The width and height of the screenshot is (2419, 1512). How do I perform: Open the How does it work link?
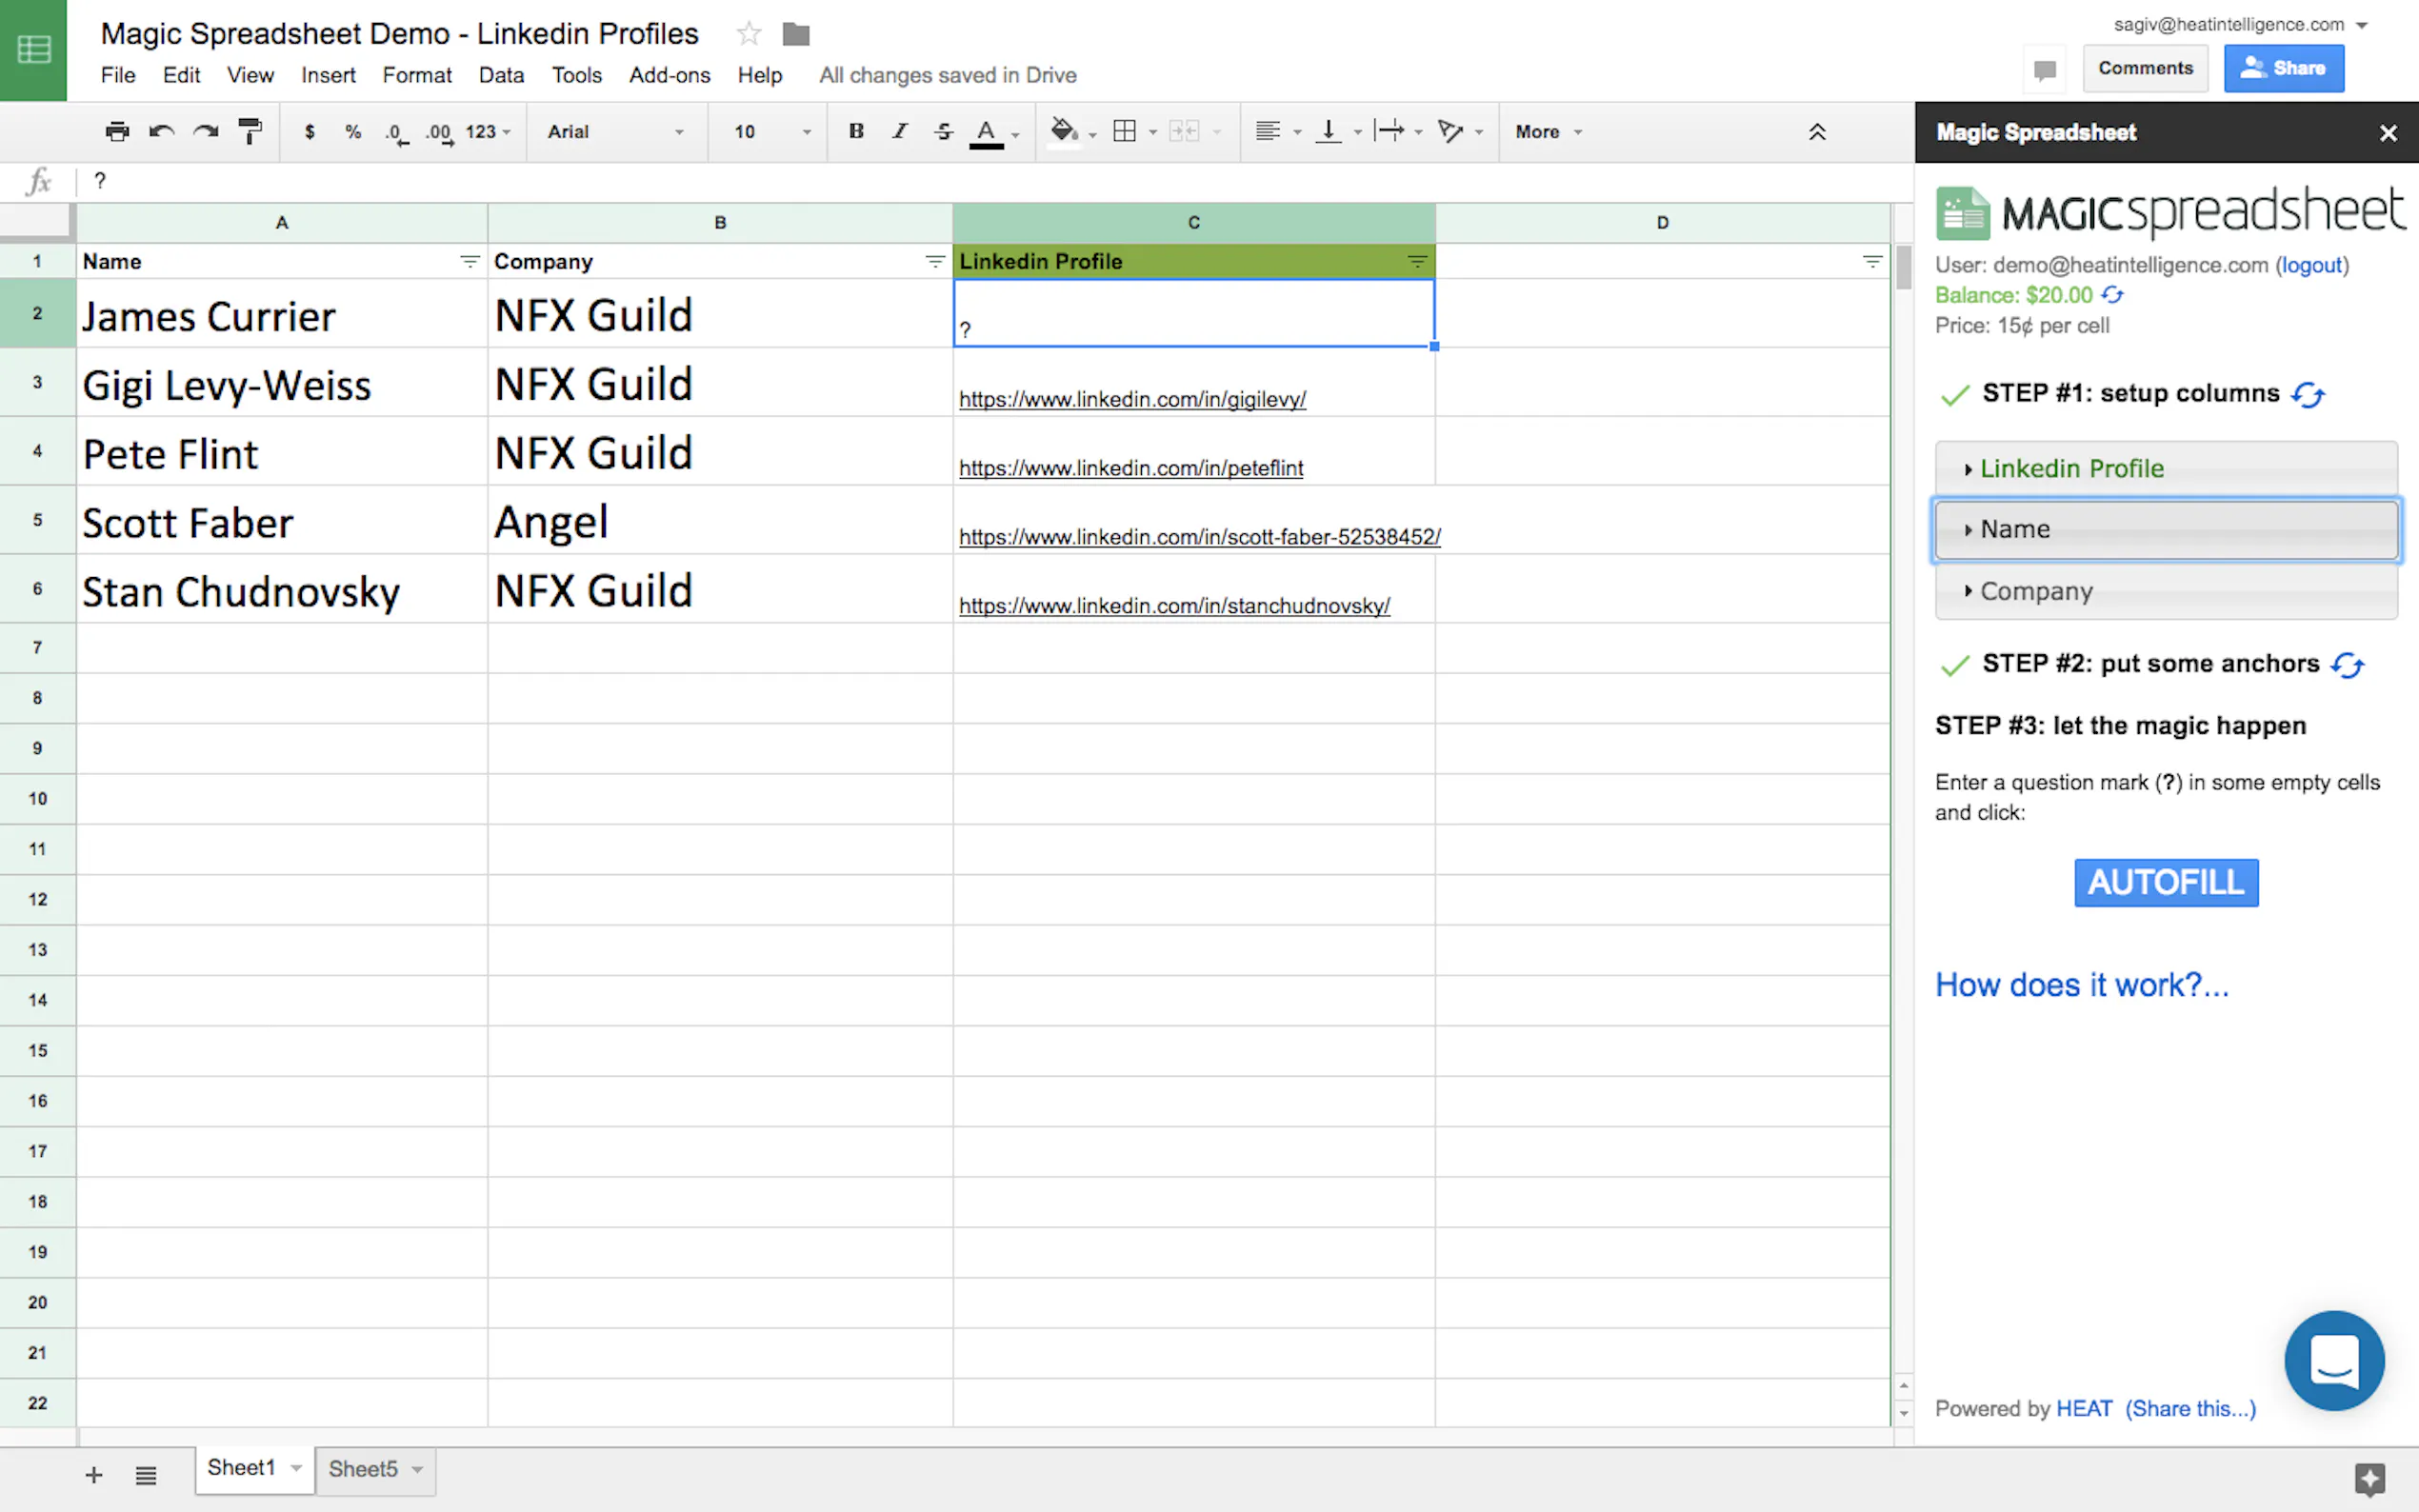point(2082,984)
